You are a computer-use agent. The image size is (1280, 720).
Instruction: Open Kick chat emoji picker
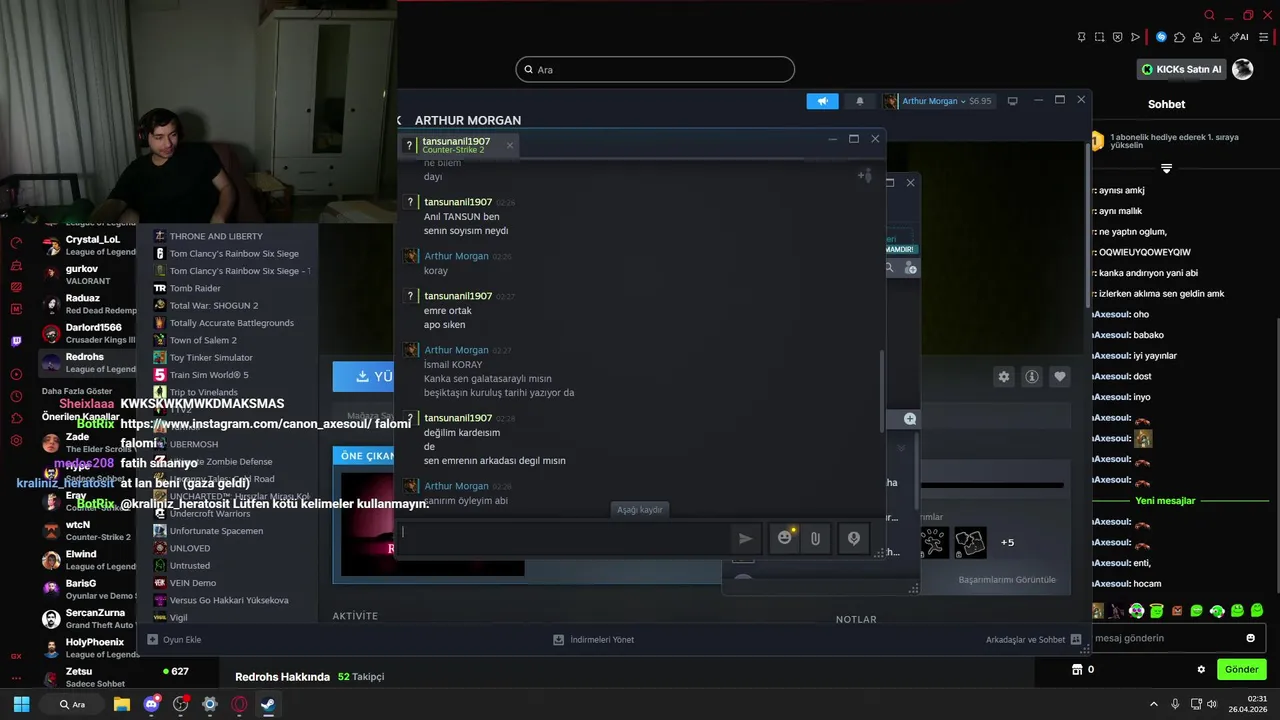pyautogui.click(x=1250, y=638)
